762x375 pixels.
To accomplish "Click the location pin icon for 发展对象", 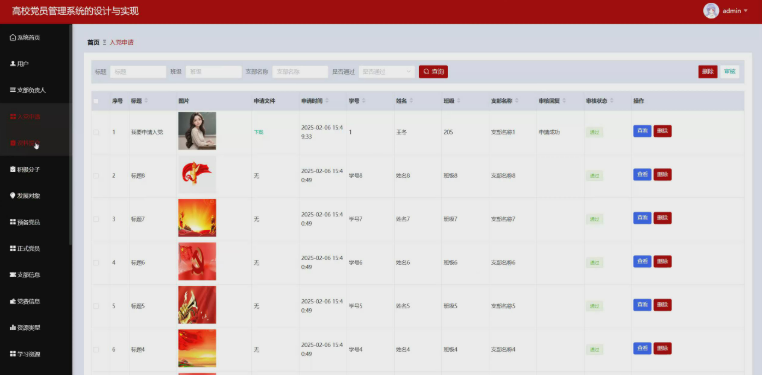I will click(13, 196).
